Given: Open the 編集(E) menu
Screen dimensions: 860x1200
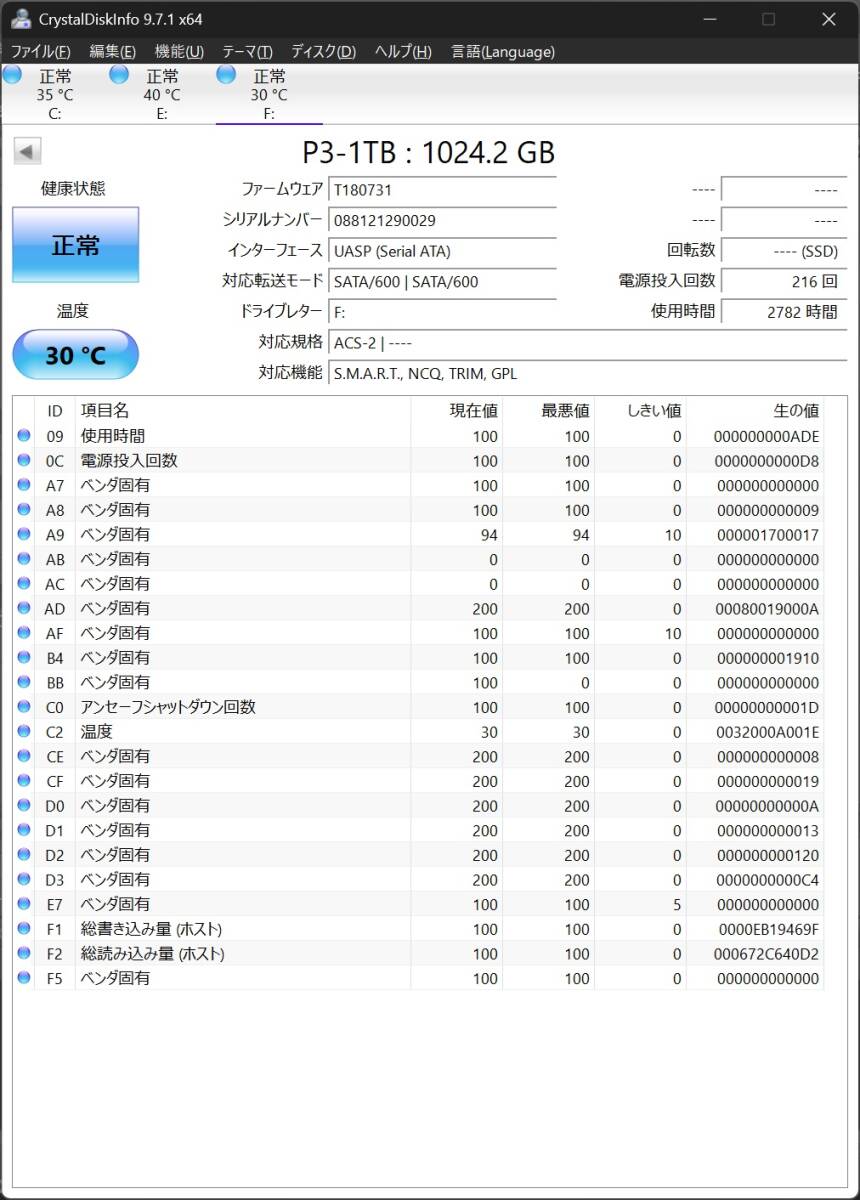Looking at the screenshot, I should pyautogui.click(x=112, y=52).
